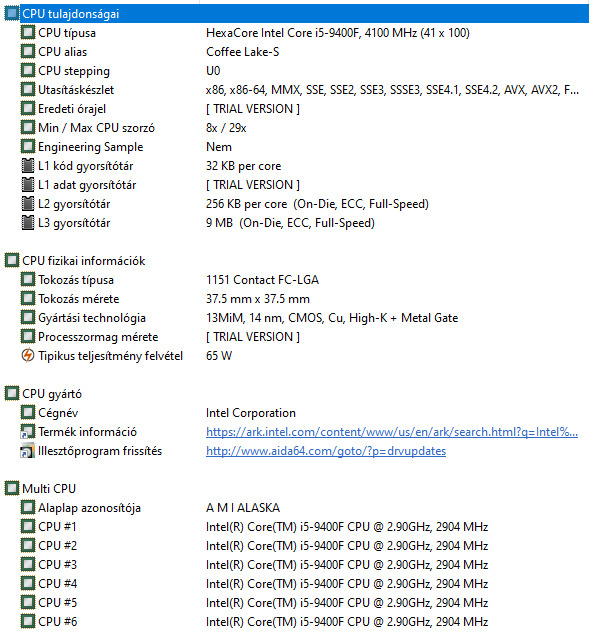
Task: Click the 'CPU gyártó' section title
Action: pyautogui.click(x=52, y=394)
